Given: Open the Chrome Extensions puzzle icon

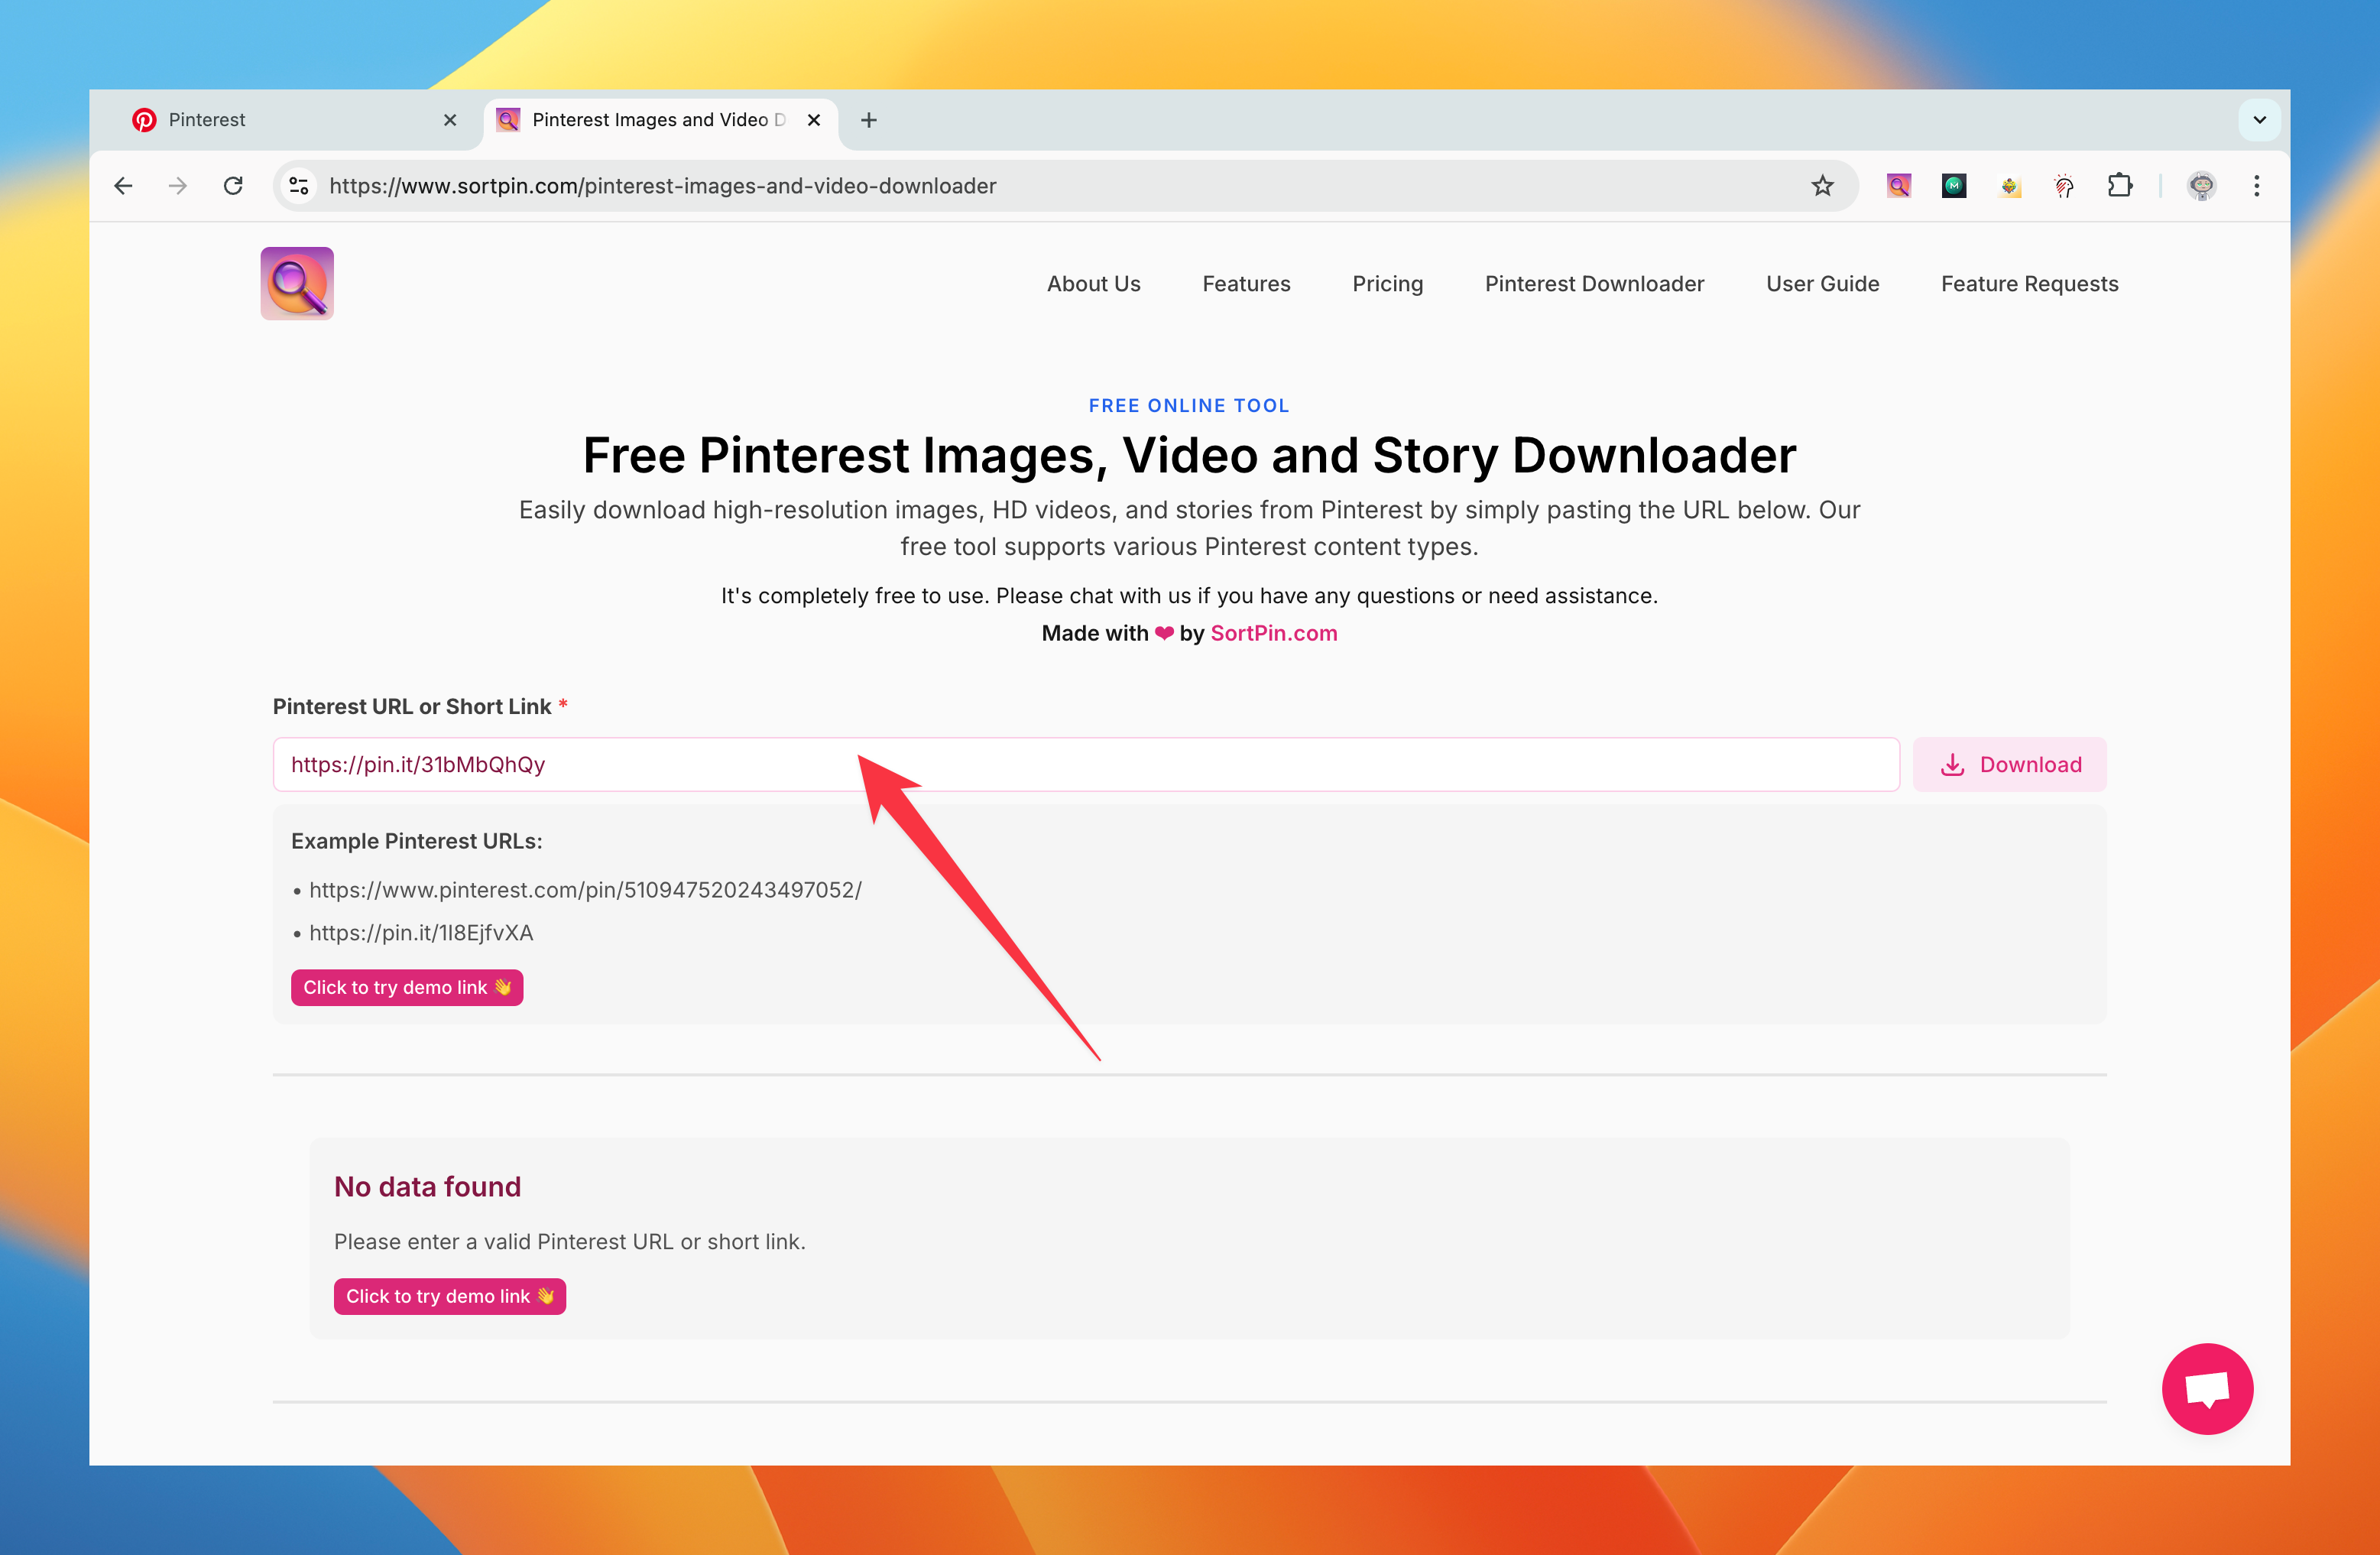Looking at the screenshot, I should click(2121, 185).
